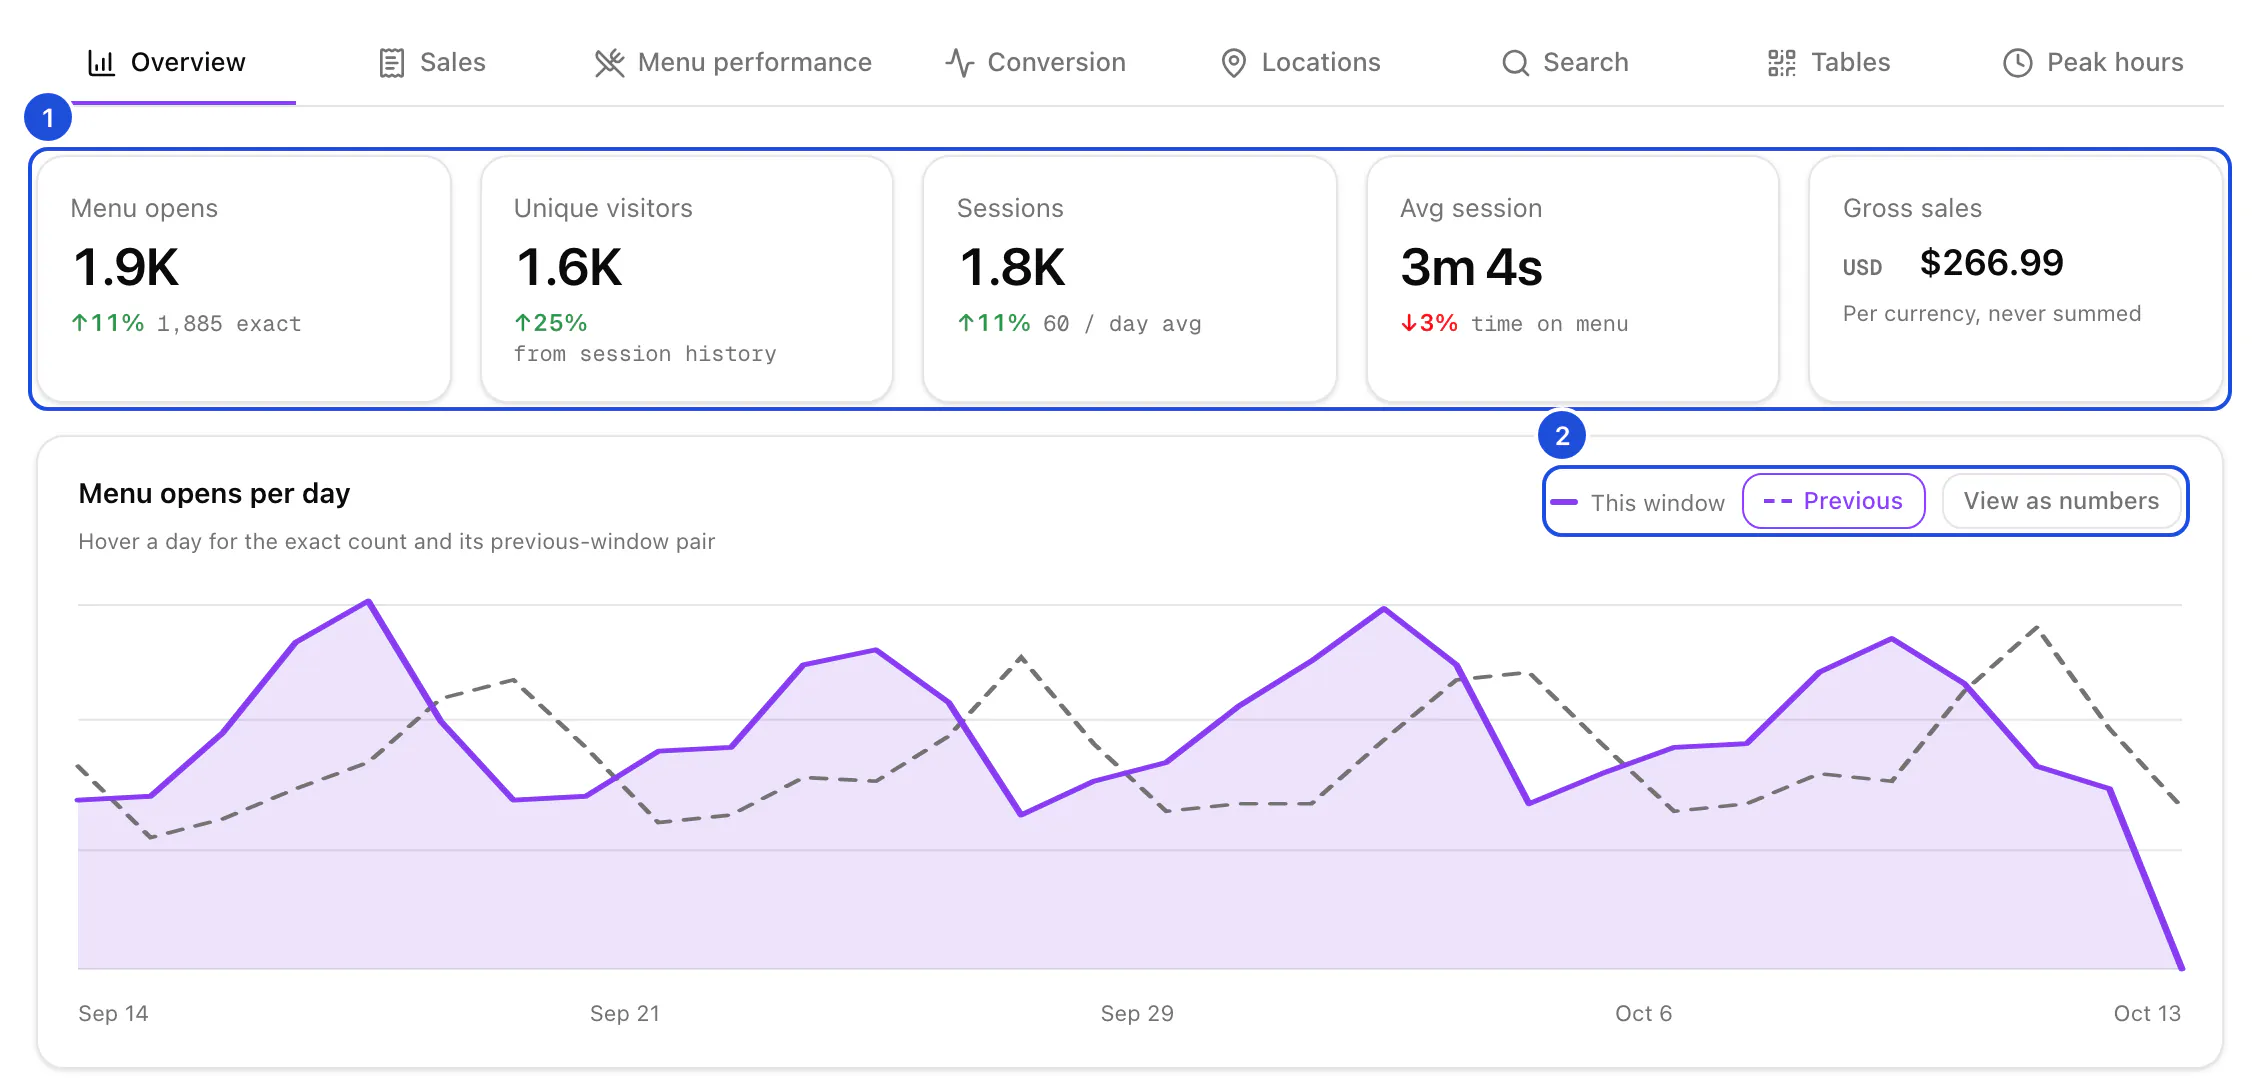This screenshot has width=2256, height=1092.
Task: Click the Menu performance utensils icon
Action: coord(609,63)
